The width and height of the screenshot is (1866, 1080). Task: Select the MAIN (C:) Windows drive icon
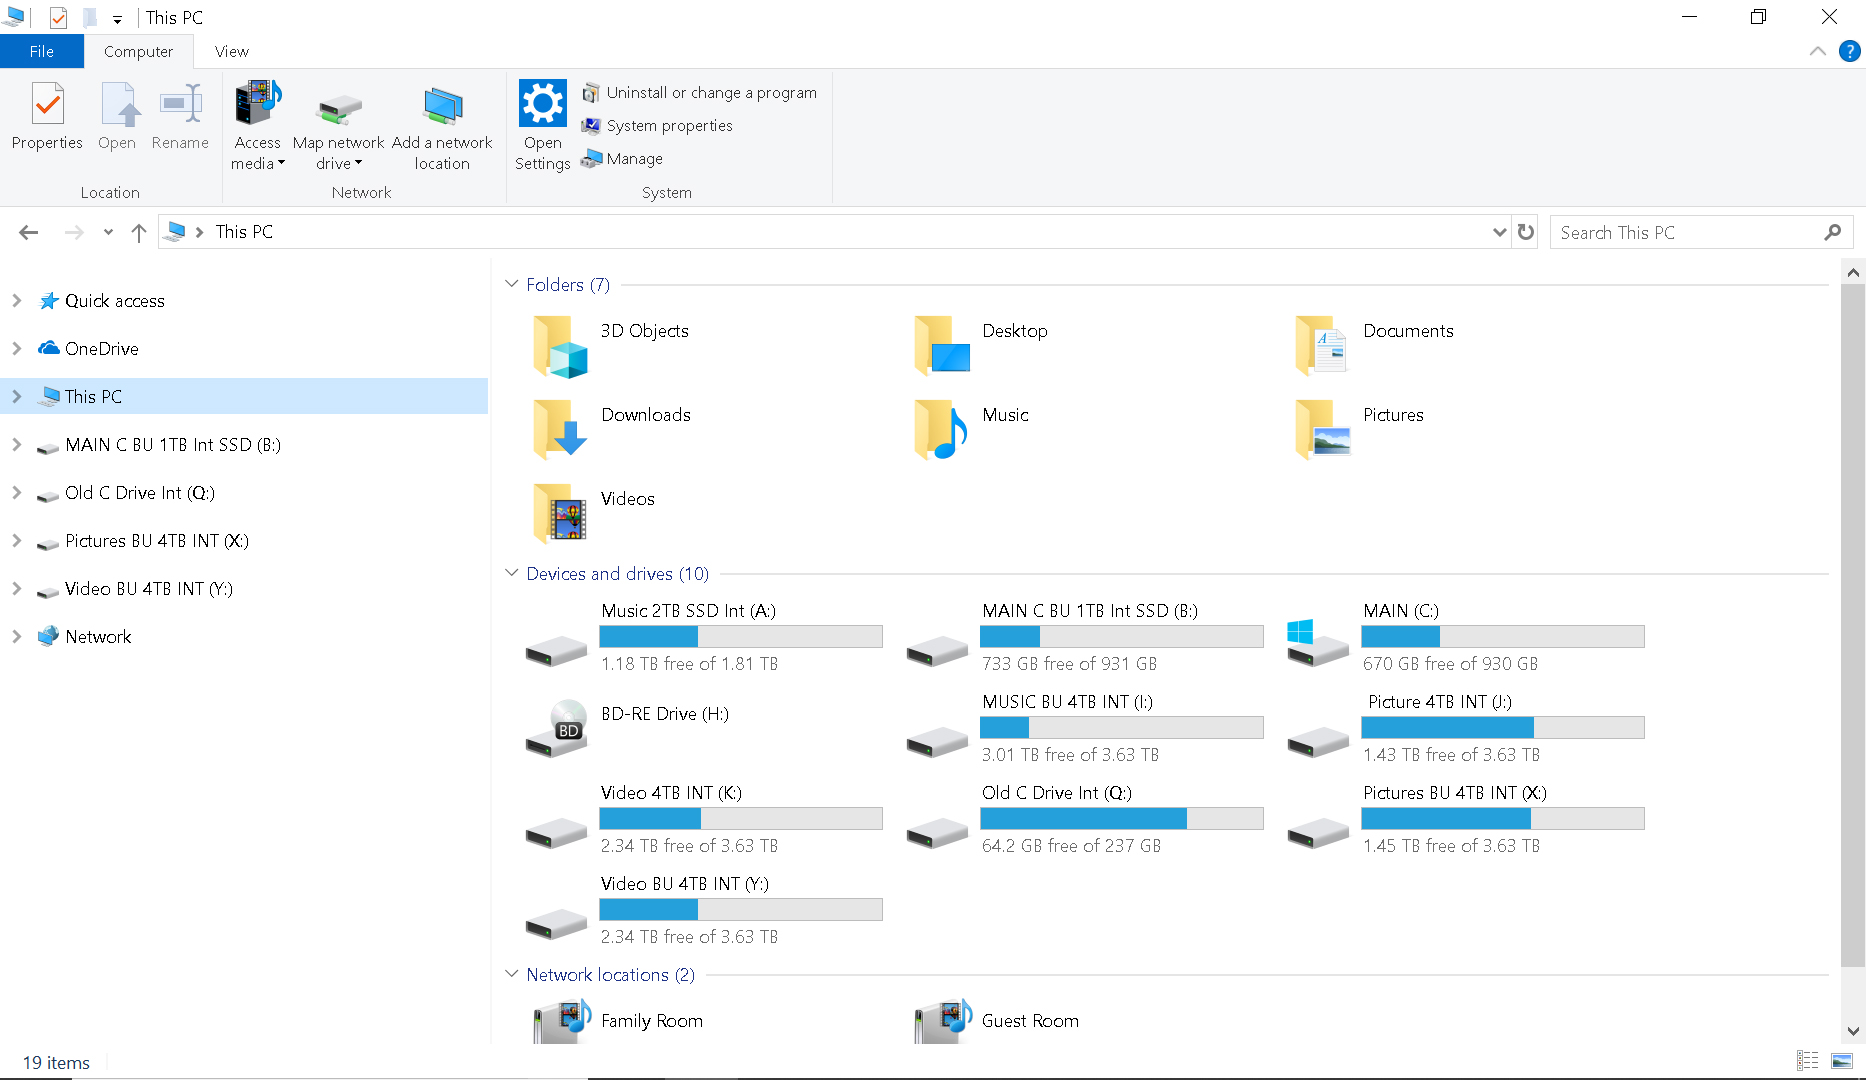[x=1318, y=643]
